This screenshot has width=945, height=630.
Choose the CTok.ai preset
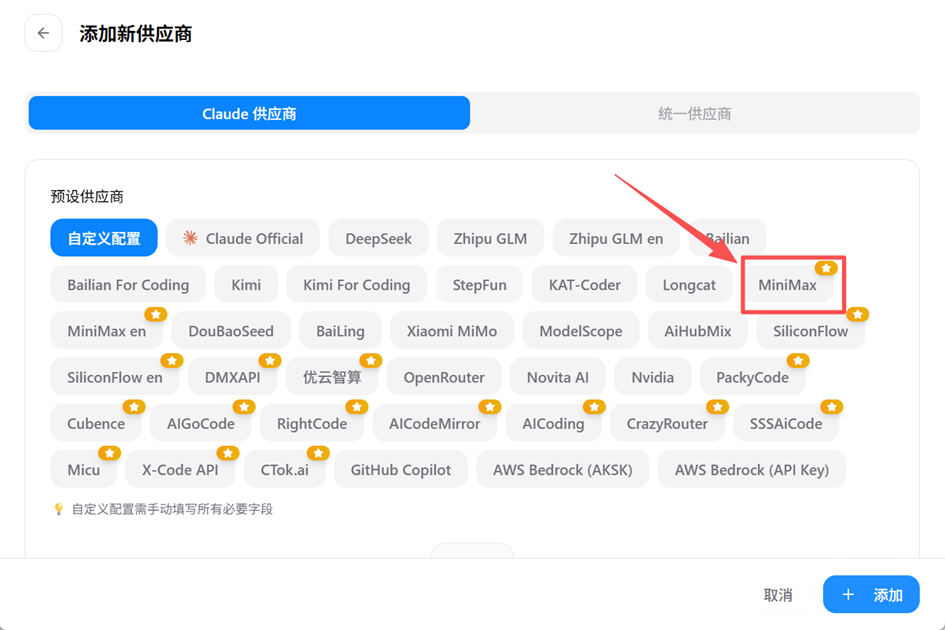click(x=284, y=470)
